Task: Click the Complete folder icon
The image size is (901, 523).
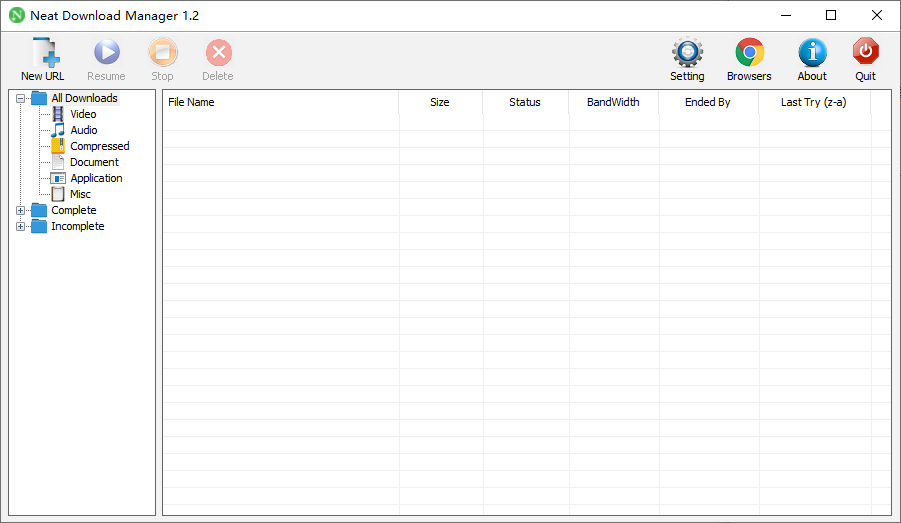Action: click(39, 210)
